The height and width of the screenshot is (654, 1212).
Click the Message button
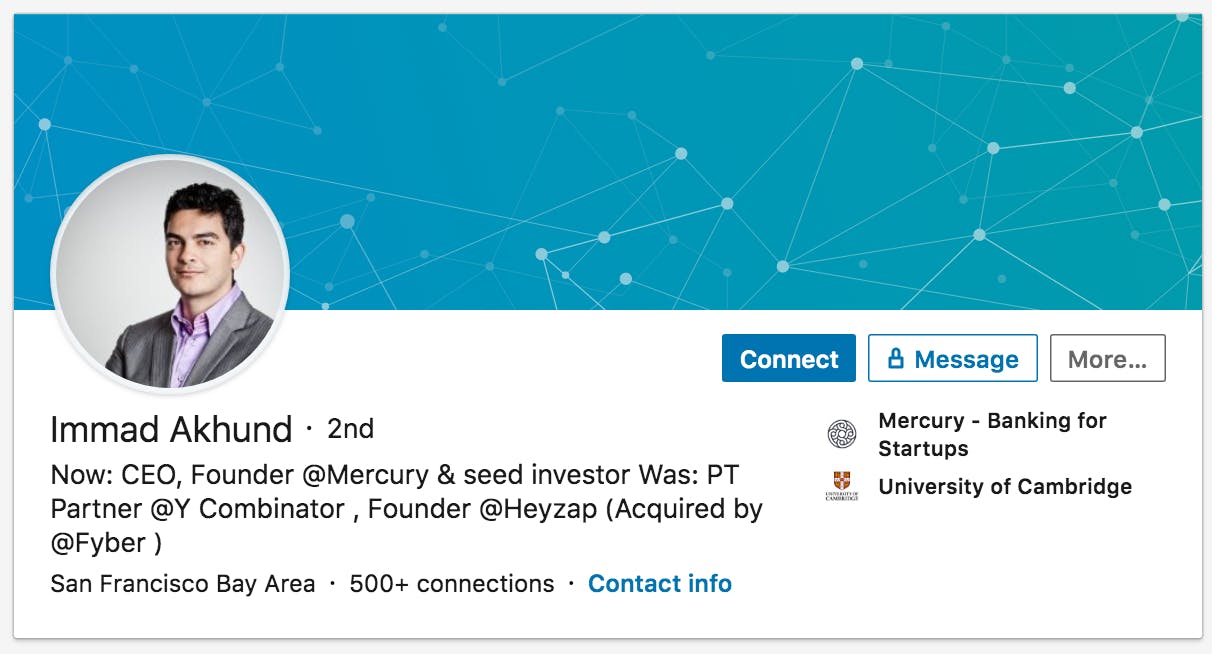click(x=952, y=358)
